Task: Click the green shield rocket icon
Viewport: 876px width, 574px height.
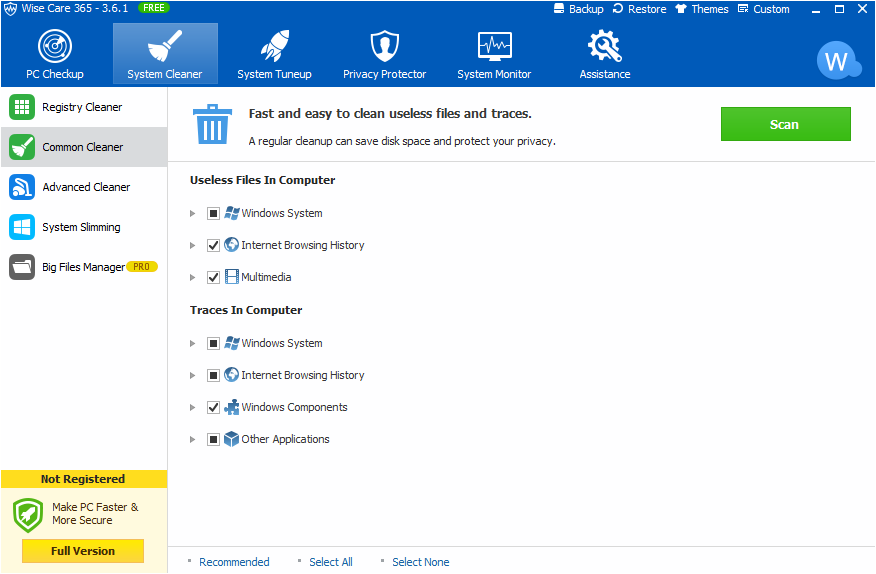Action: (x=28, y=515)
